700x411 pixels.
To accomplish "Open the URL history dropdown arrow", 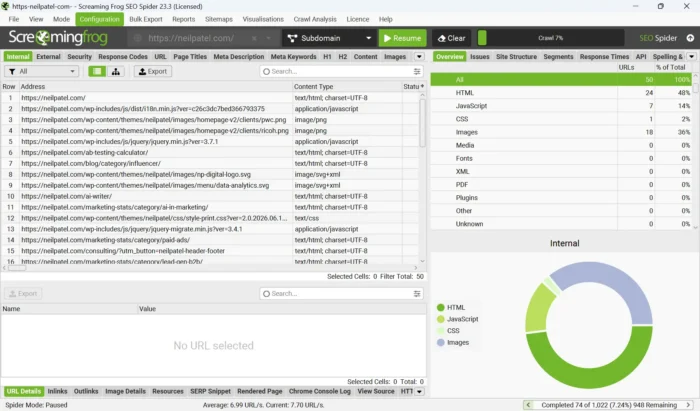I will coord(268,38).
